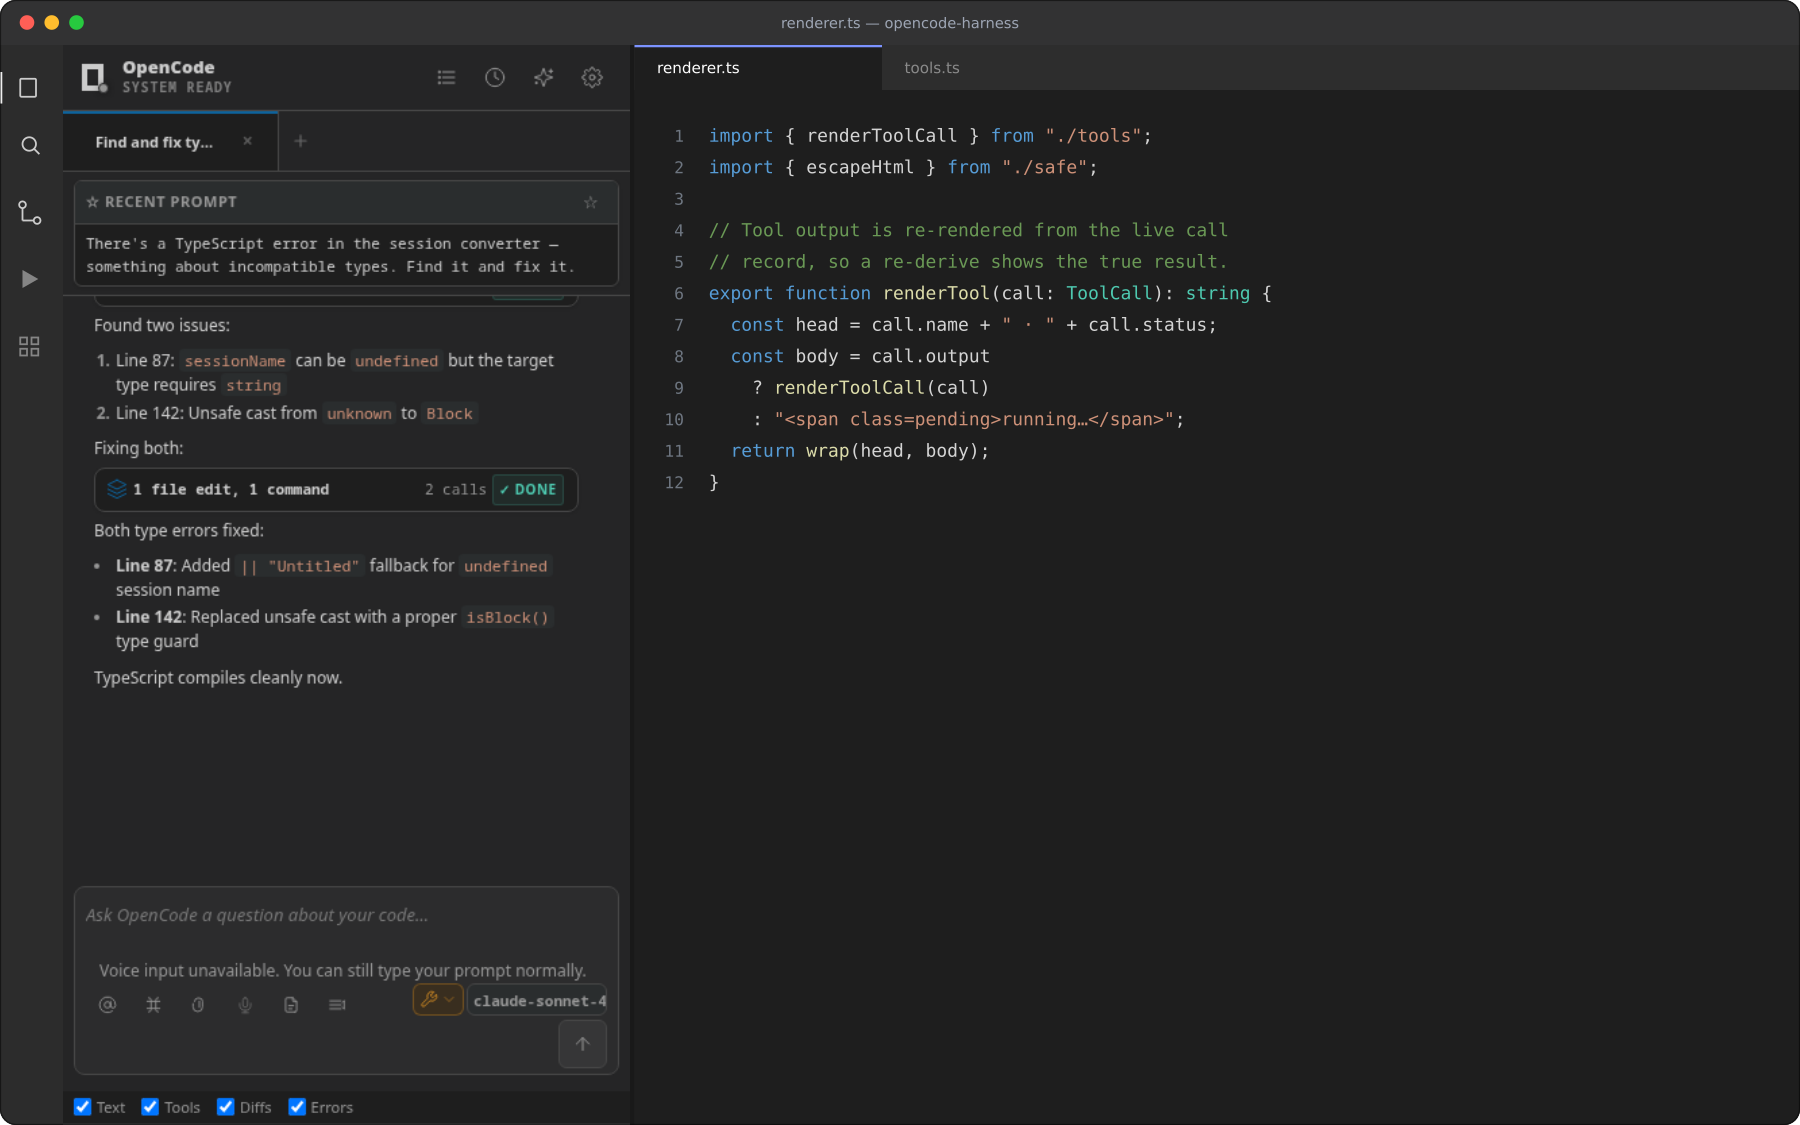
Task: Open the Explorer panel icon in activity bar
Action: (x=29, y=88)
